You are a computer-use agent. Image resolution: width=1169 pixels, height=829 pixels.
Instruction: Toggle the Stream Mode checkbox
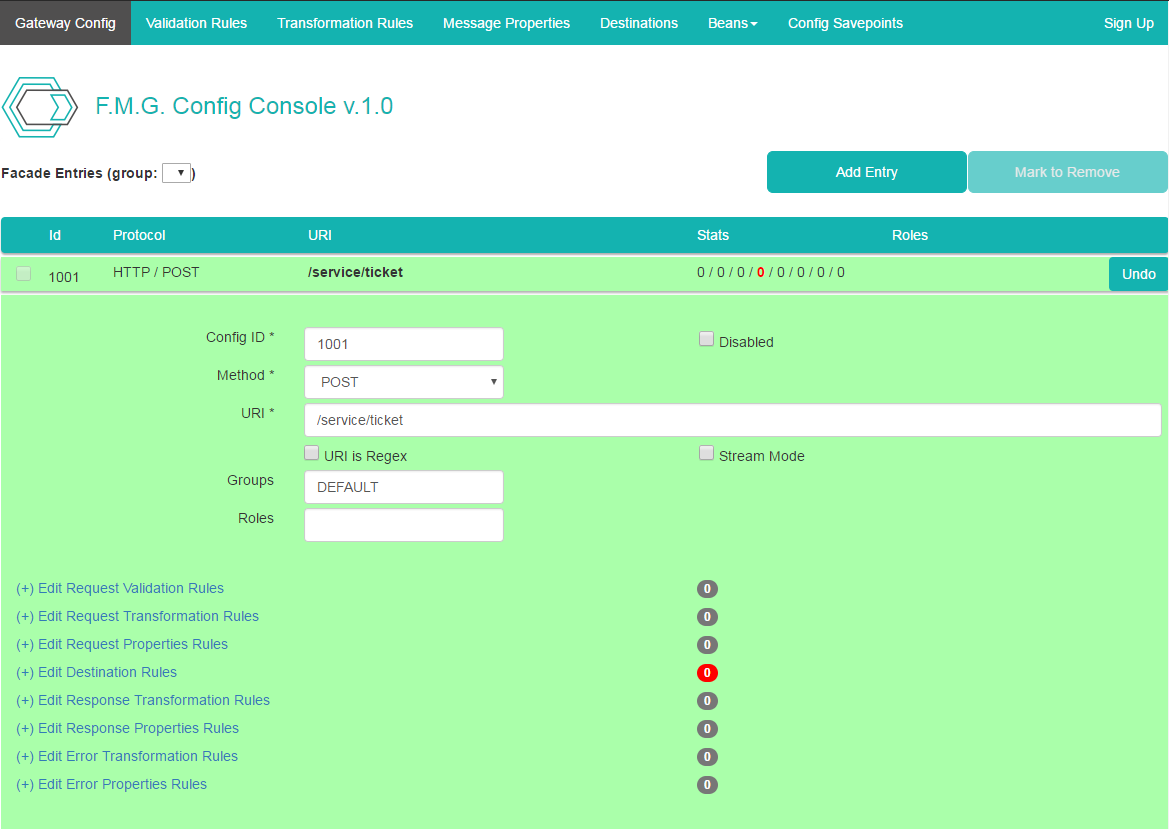pos(706,454)
